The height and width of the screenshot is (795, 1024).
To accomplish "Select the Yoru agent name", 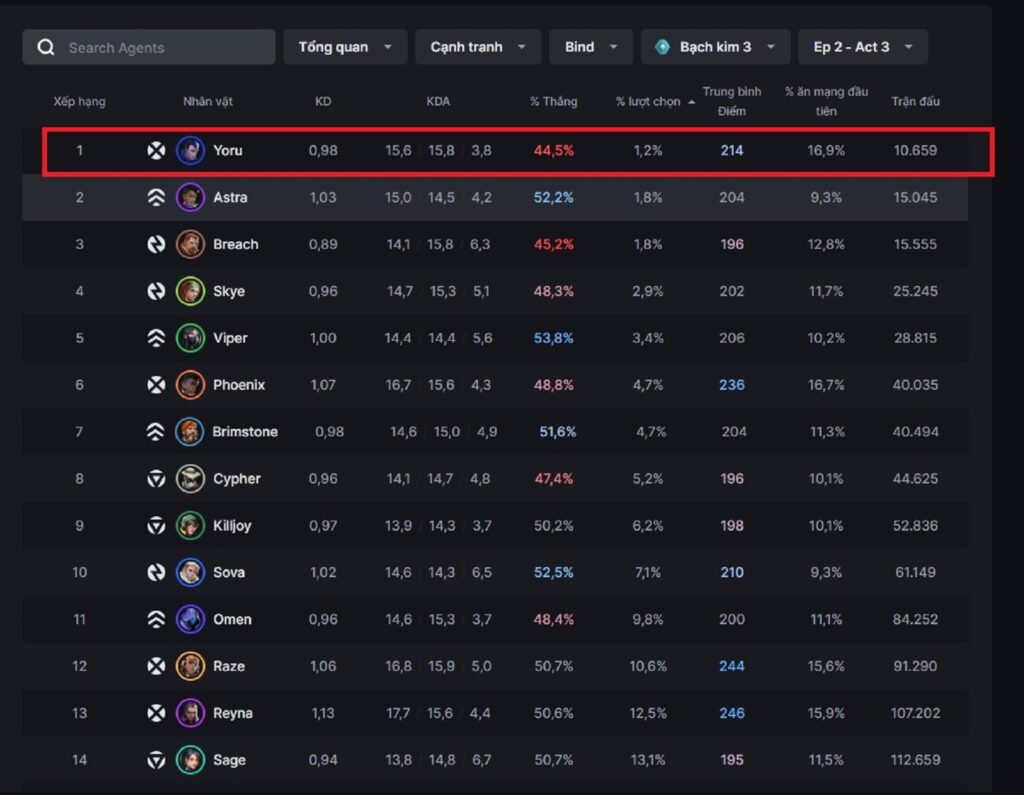I will (x=227, y=151).
